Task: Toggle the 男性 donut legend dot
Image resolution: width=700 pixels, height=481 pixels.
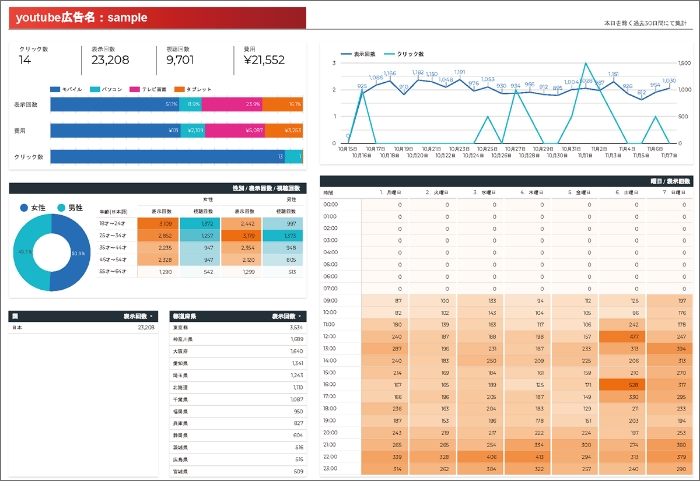Action: [61, 207]
